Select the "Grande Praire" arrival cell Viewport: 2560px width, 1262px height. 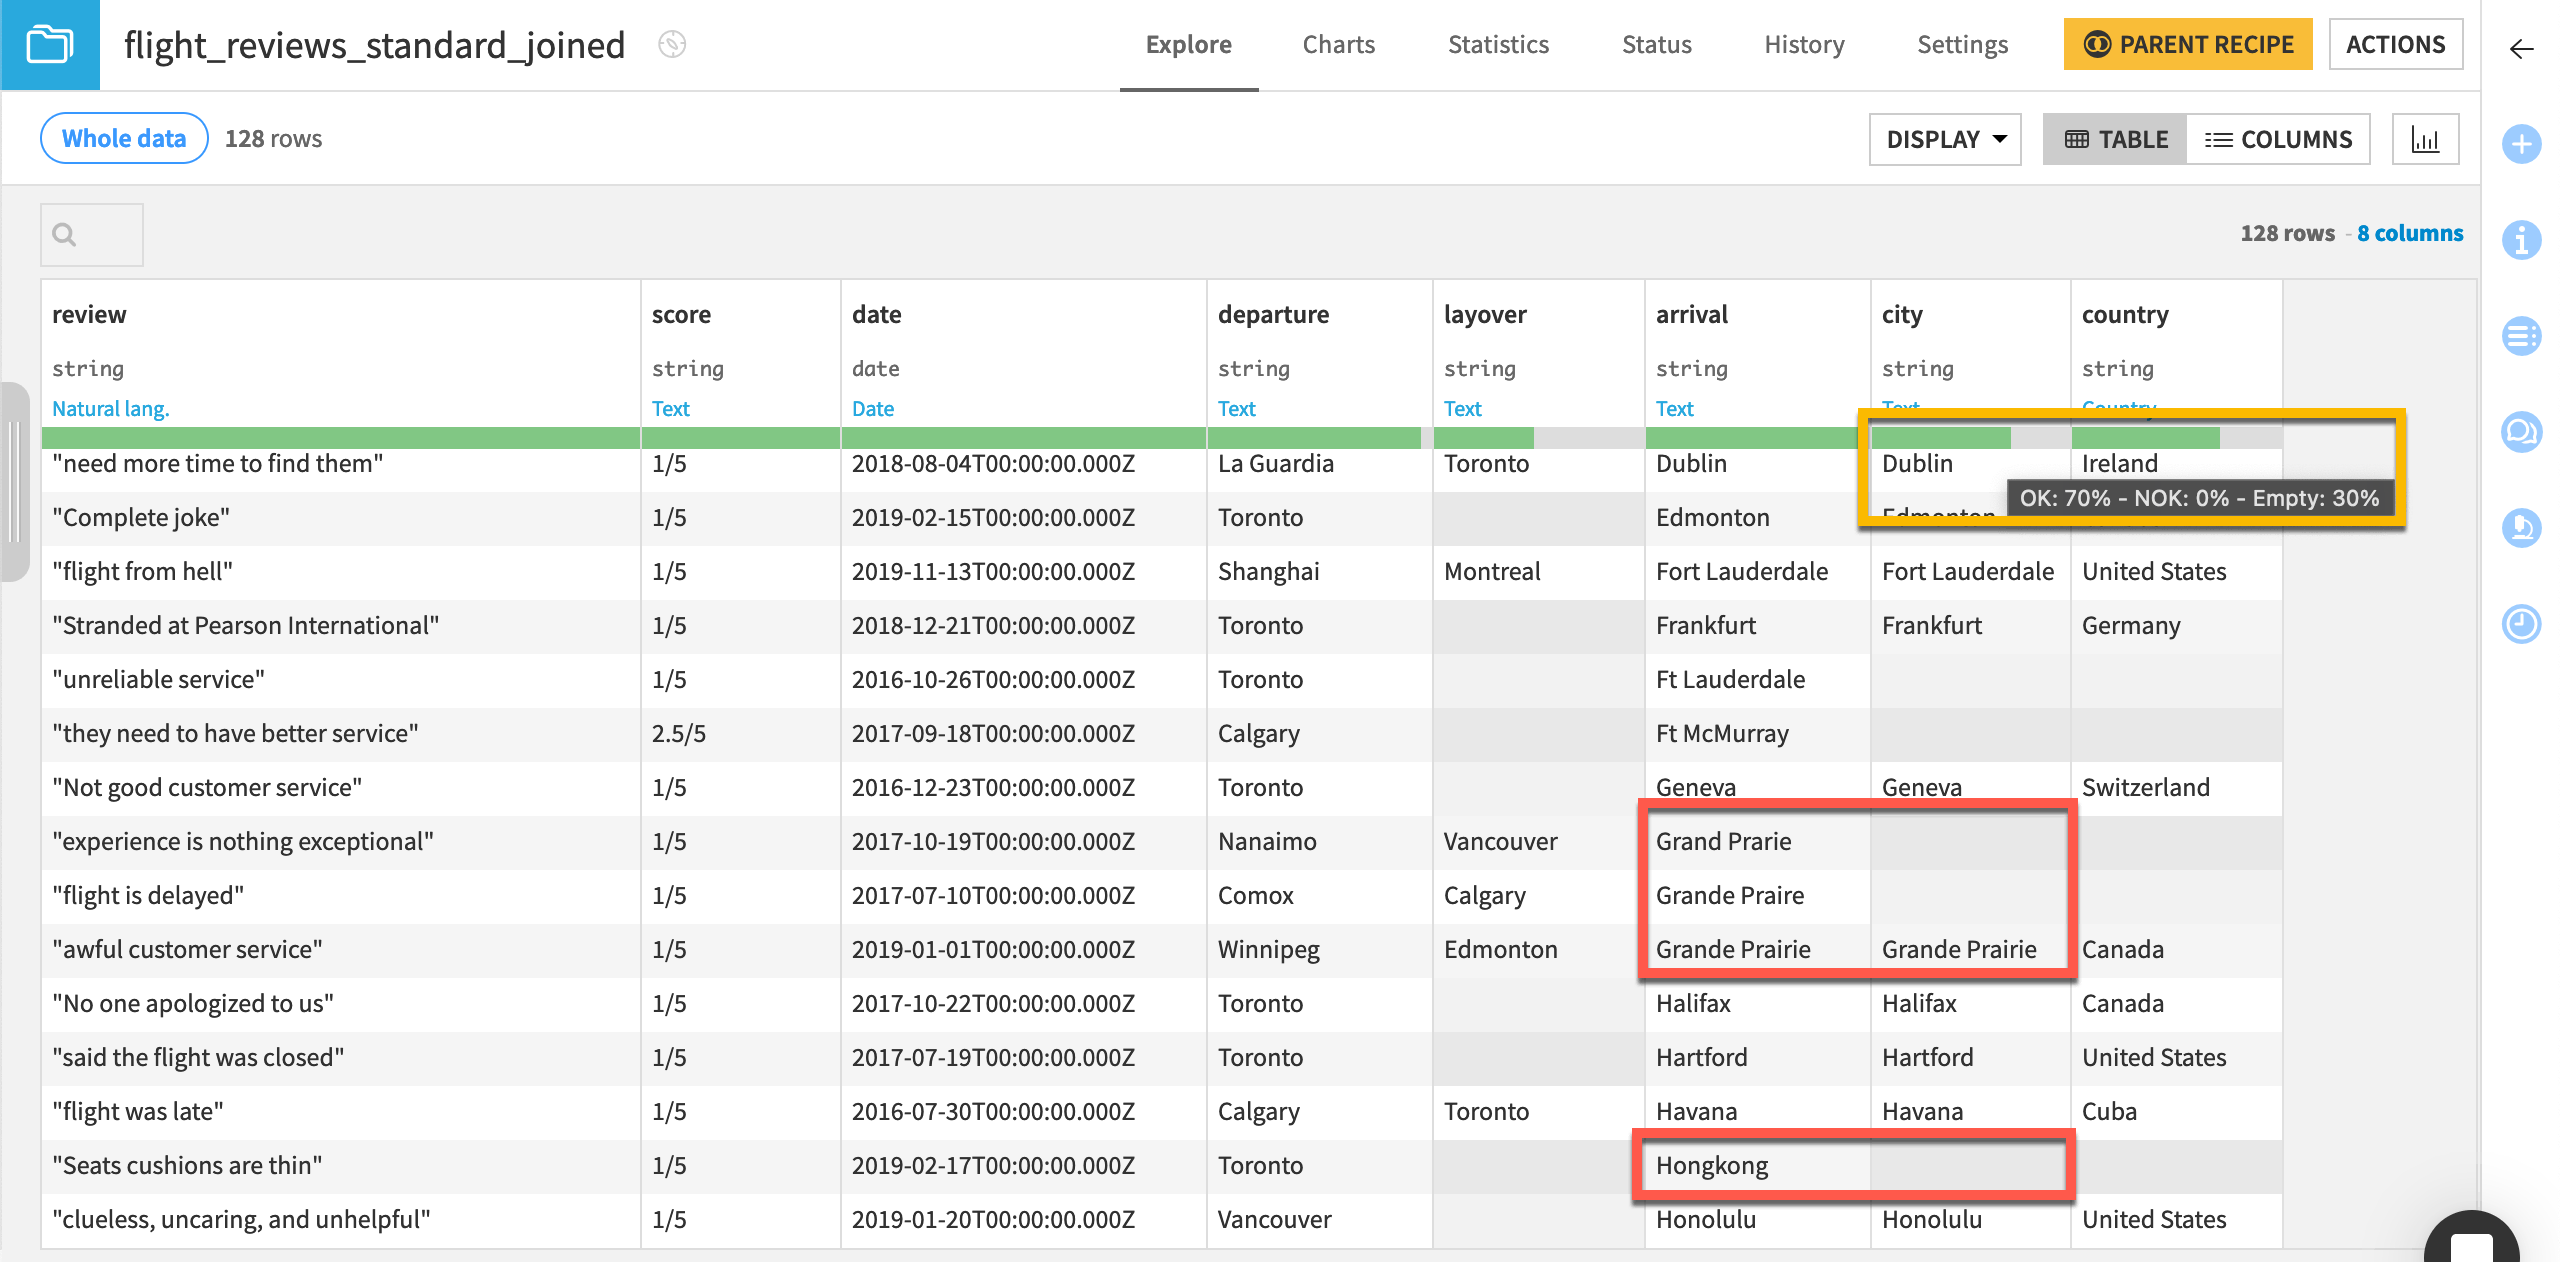(x=1756, y=895)
